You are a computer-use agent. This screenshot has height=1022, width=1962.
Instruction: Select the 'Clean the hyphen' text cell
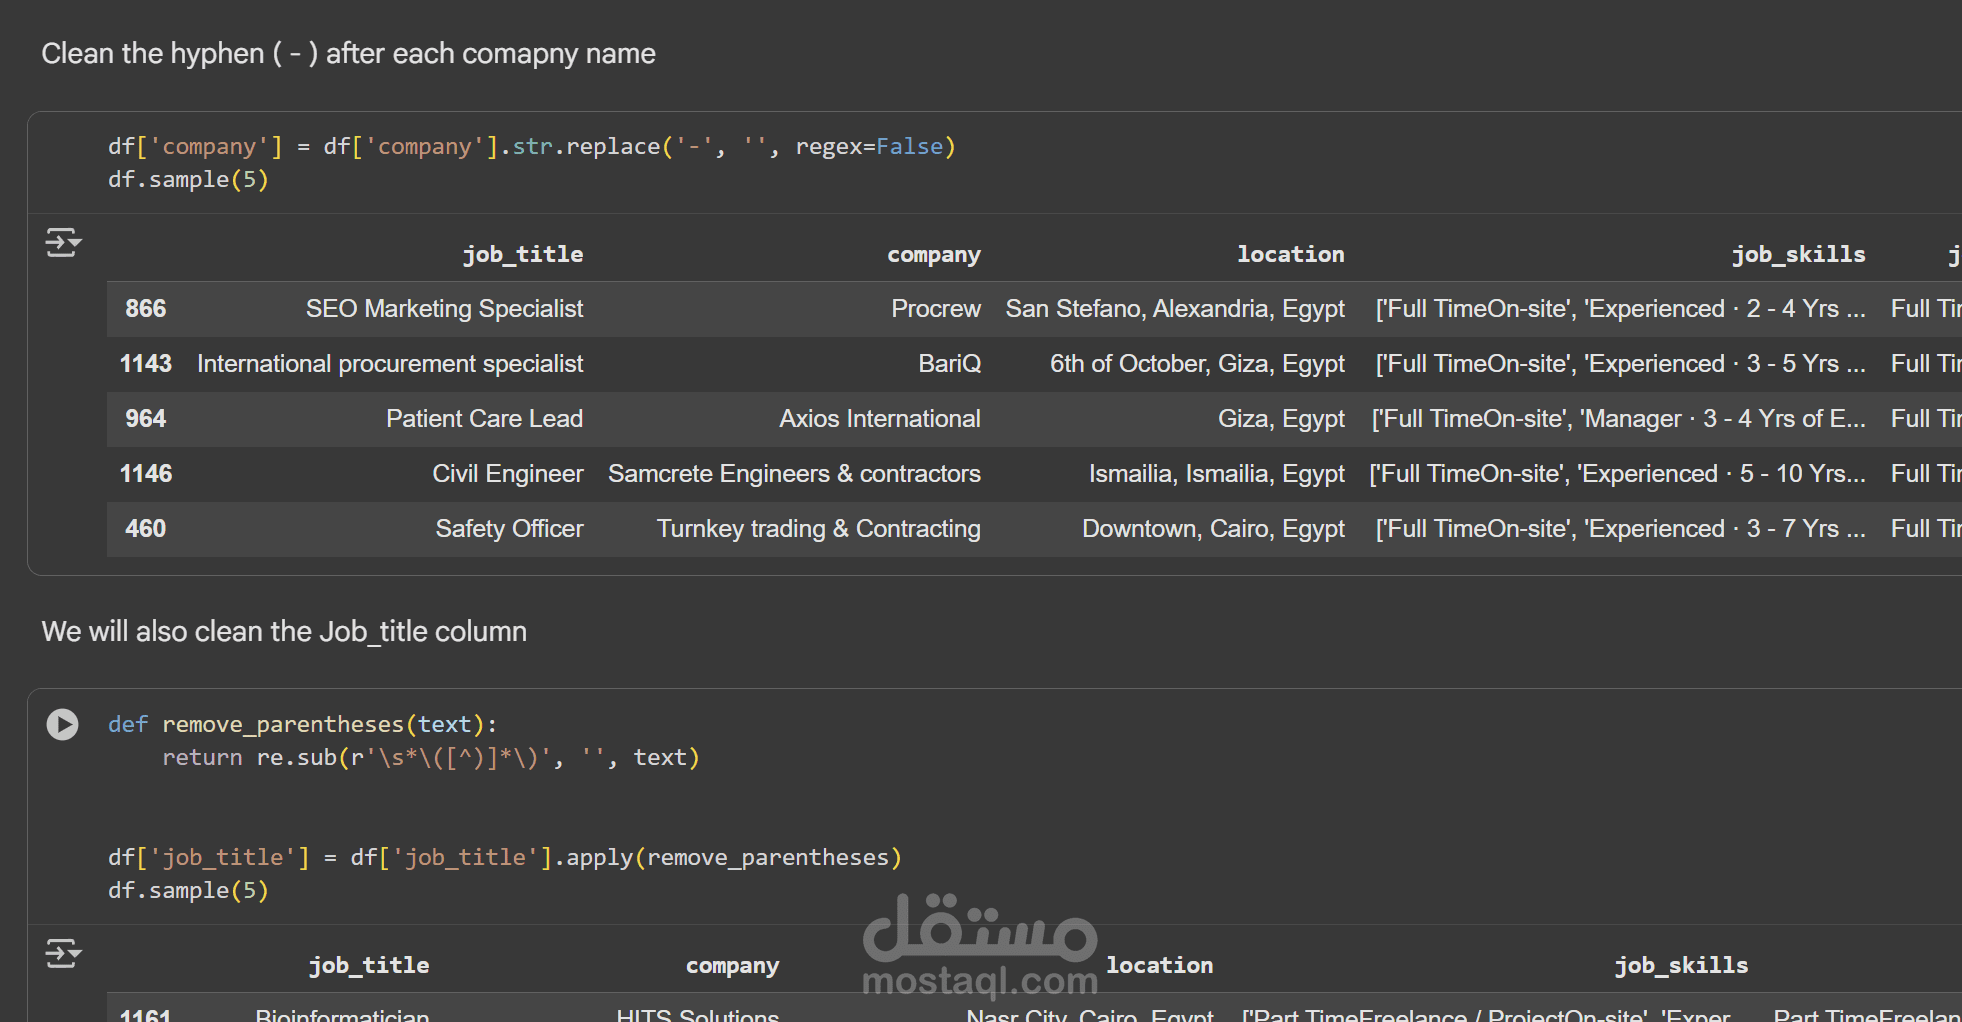point(348,54)
